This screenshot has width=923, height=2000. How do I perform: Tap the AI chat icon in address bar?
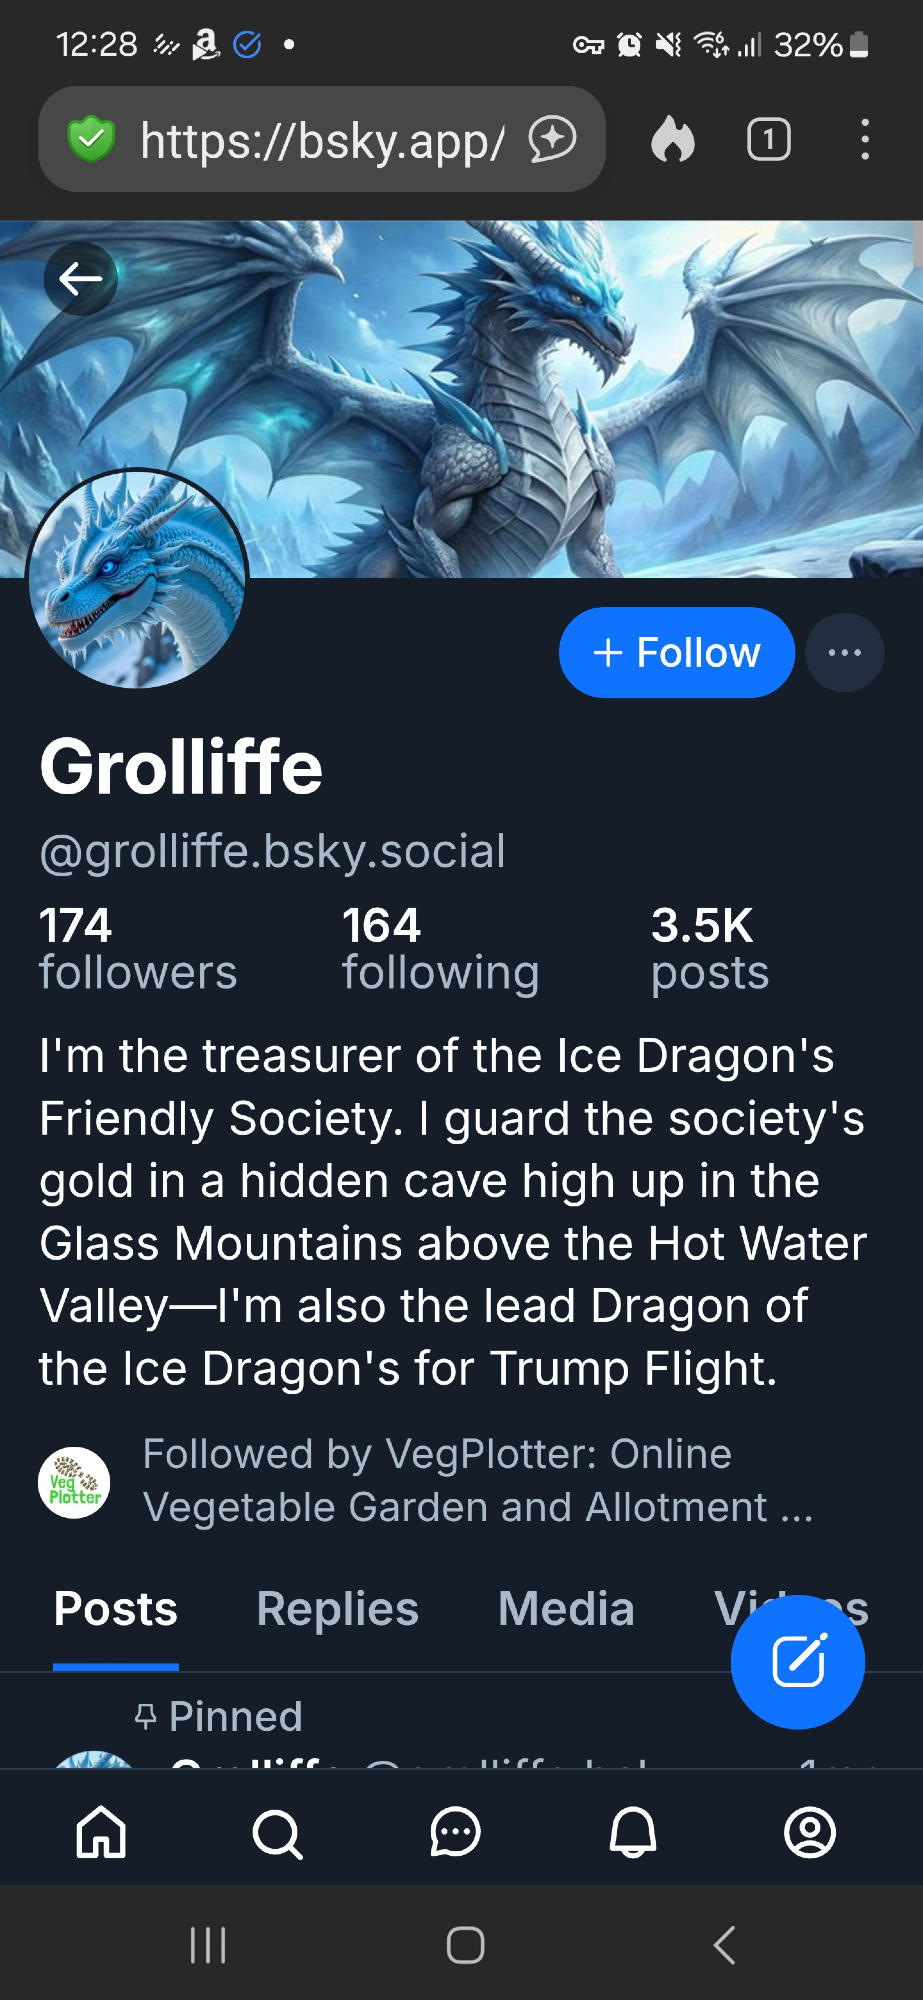point(553,139)
